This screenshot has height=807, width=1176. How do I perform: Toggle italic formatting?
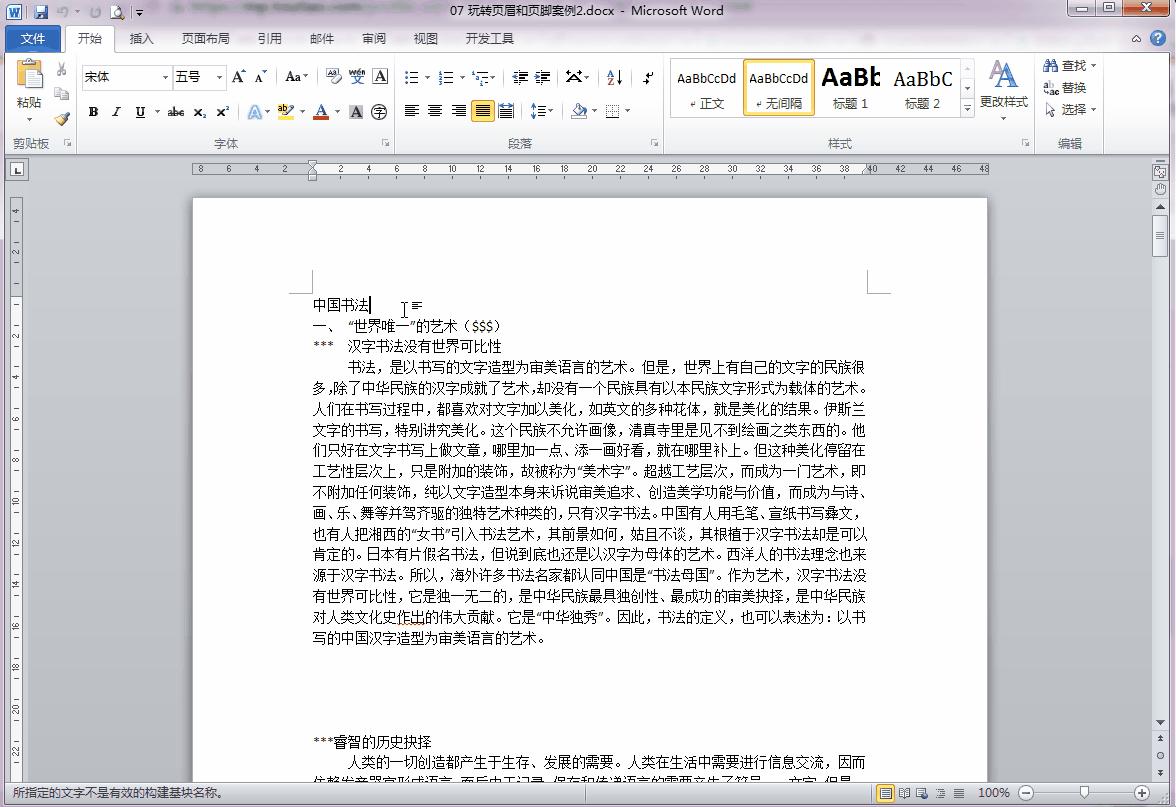tap(117, 112)
